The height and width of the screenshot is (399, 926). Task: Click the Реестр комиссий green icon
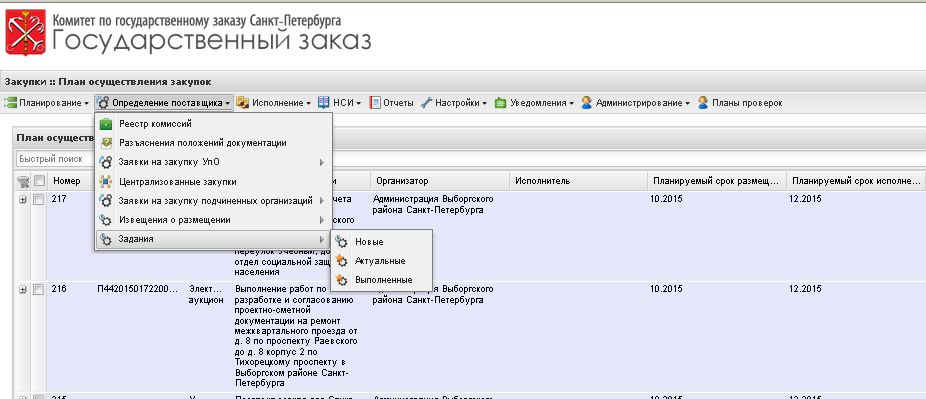tap(106, 124)
